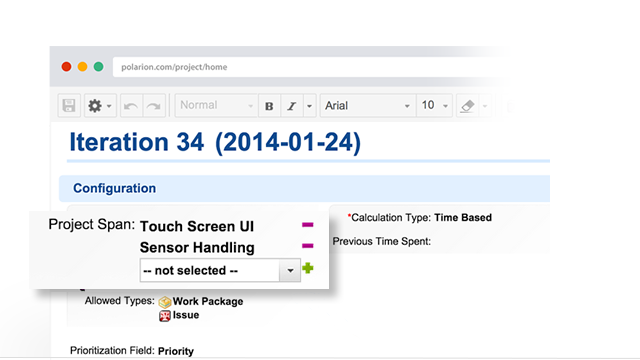Open the font size 10 dropdown
The image size is (640, 360).
434,106
